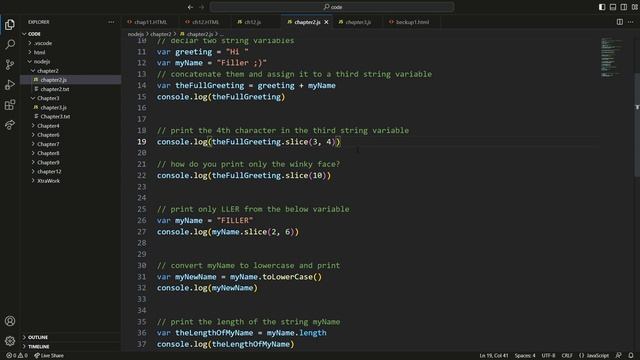Click the Go Back arrow in the title bar
The image size is (640, 360).
pos(190,7)
